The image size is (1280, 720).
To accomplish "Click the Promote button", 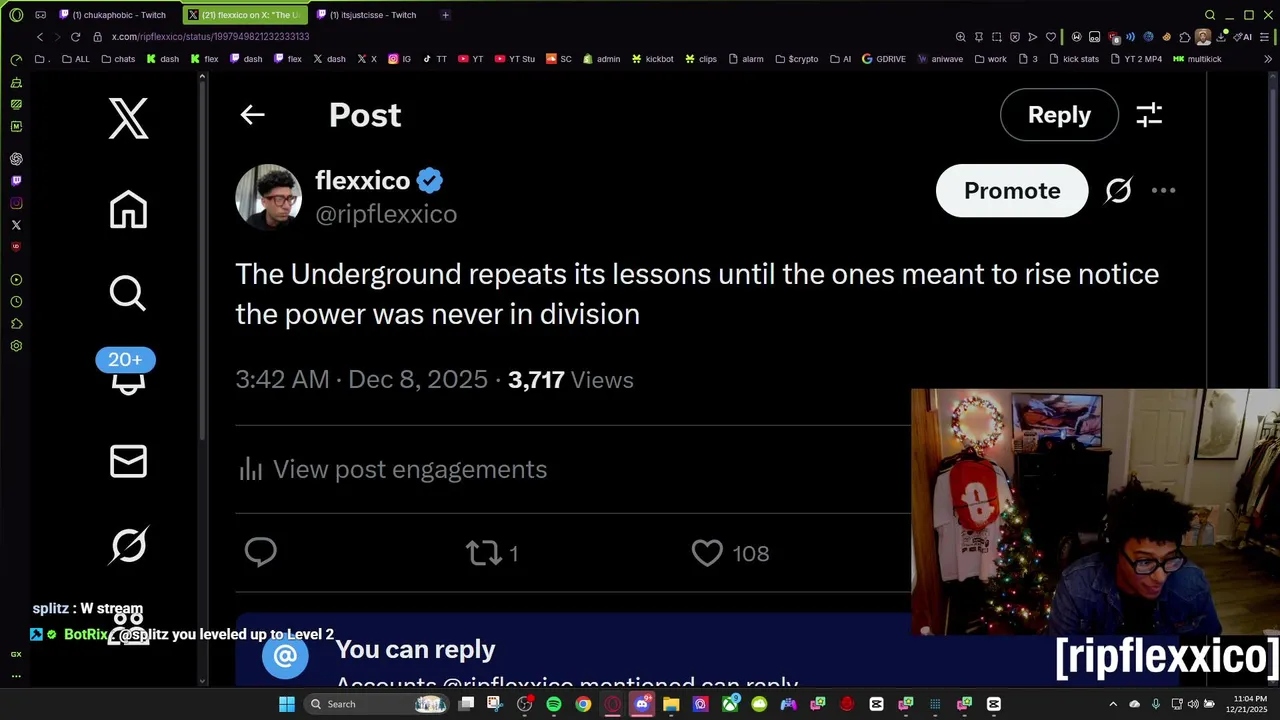I will click(x=1012, y=190).
